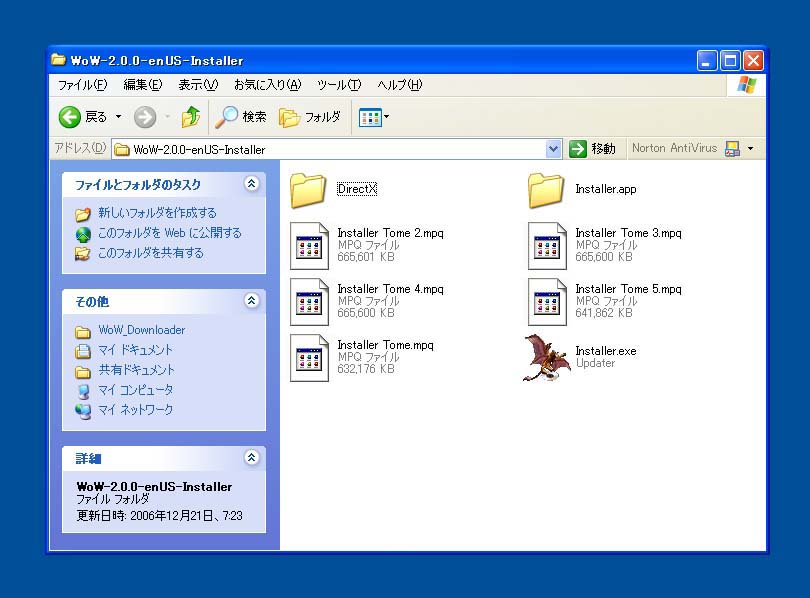The image size is (810, 598).
Task: Collapse the その他 panel chevron
Action: click(x=252, y=301)
